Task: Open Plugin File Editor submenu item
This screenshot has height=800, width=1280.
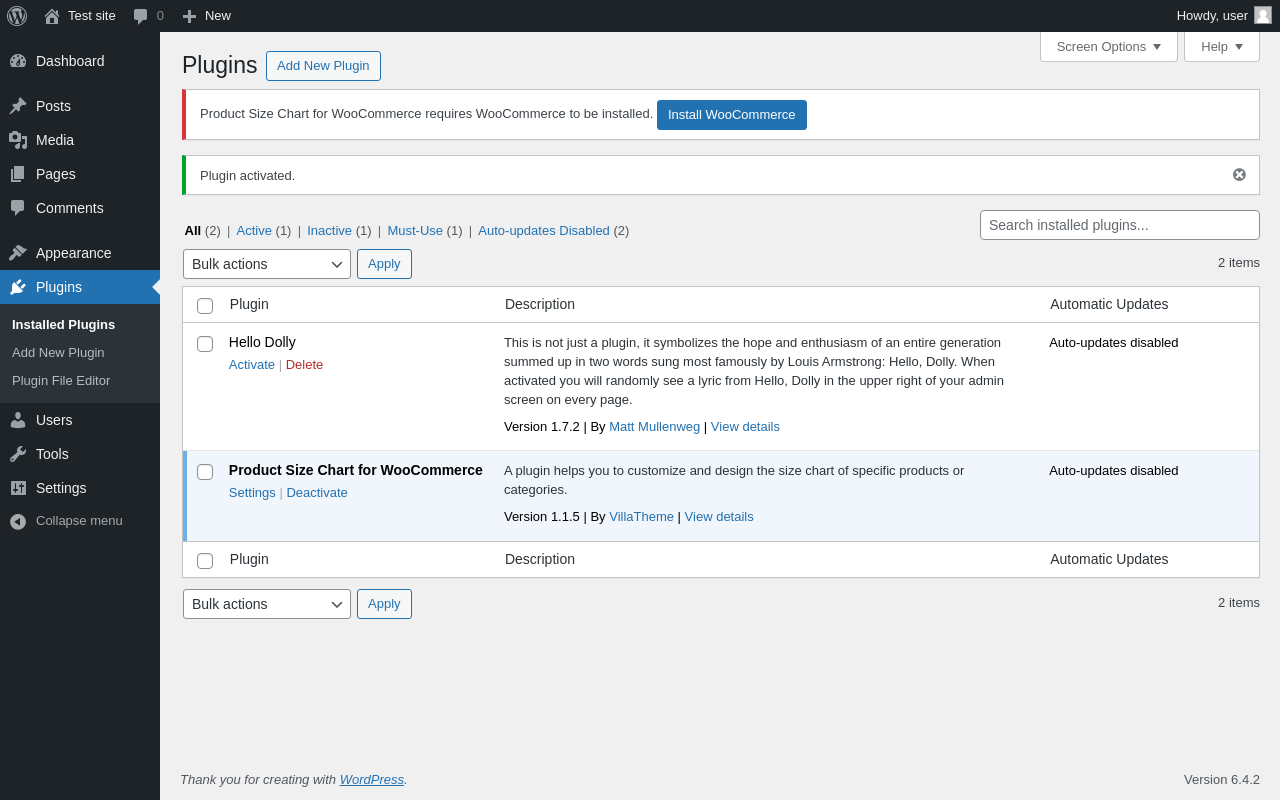Action: point(61,381)
